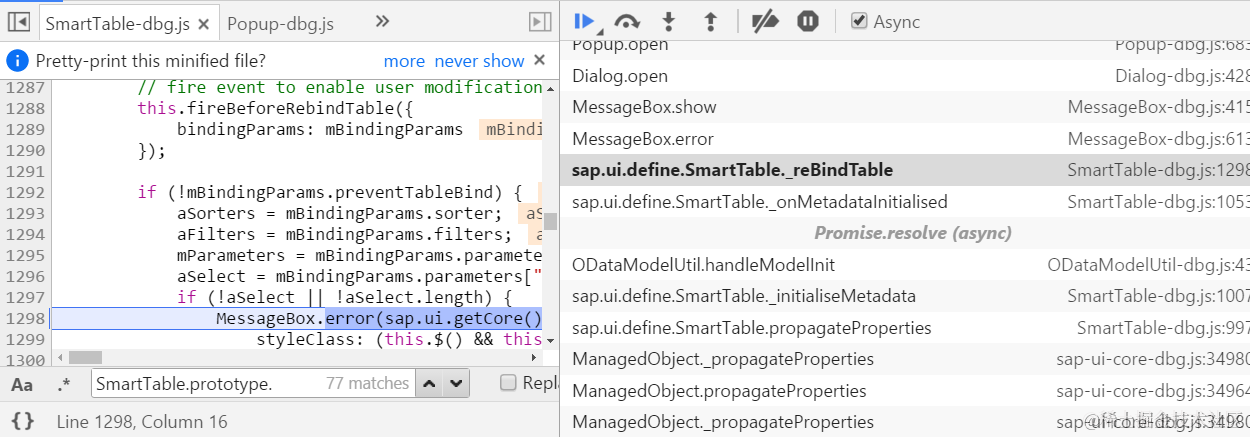
Task: Select Dialog.open call stack frame
Action: [905, 75]
